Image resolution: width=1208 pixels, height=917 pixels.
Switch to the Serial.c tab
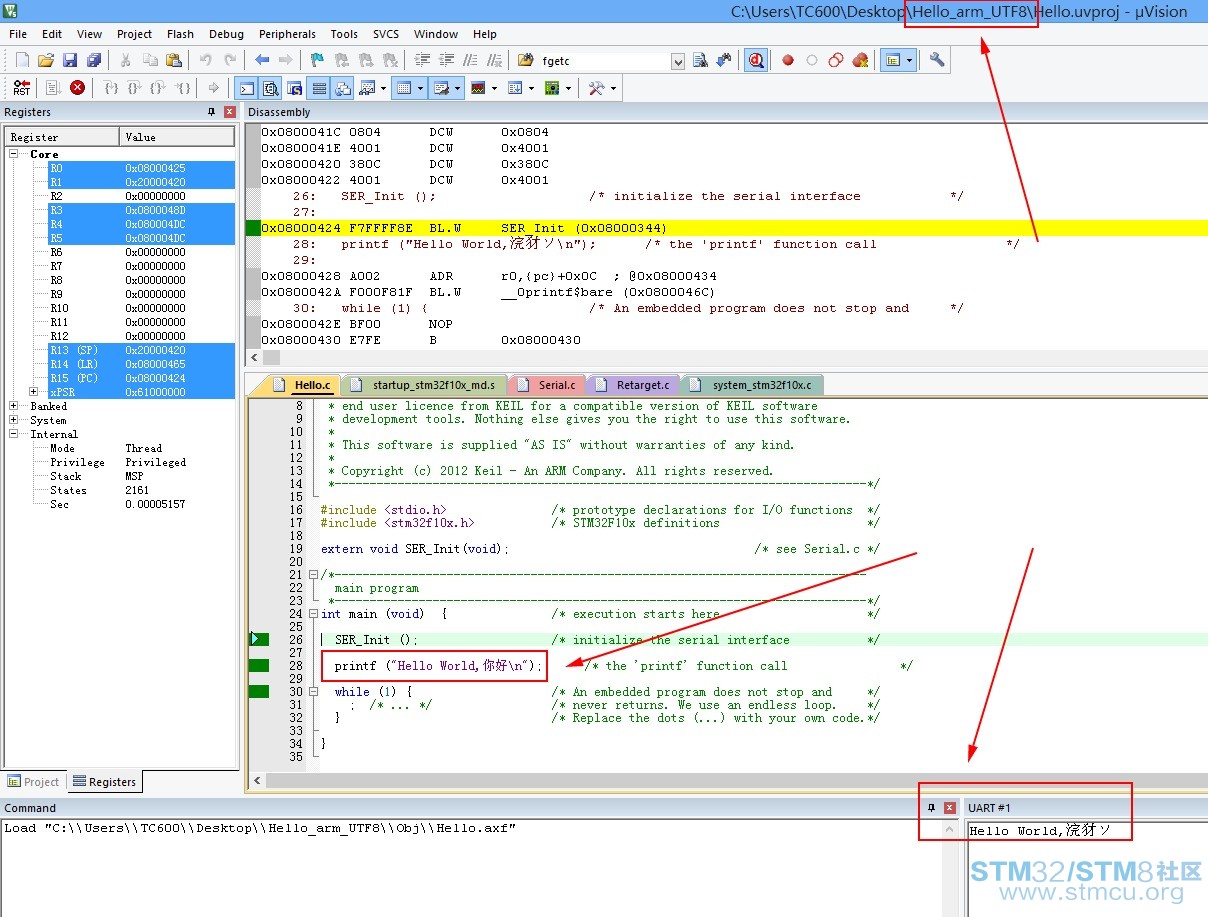(548, 385)
